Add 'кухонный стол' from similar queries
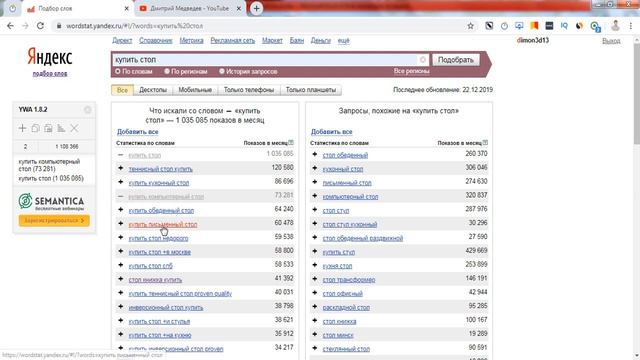 point(315,168)
